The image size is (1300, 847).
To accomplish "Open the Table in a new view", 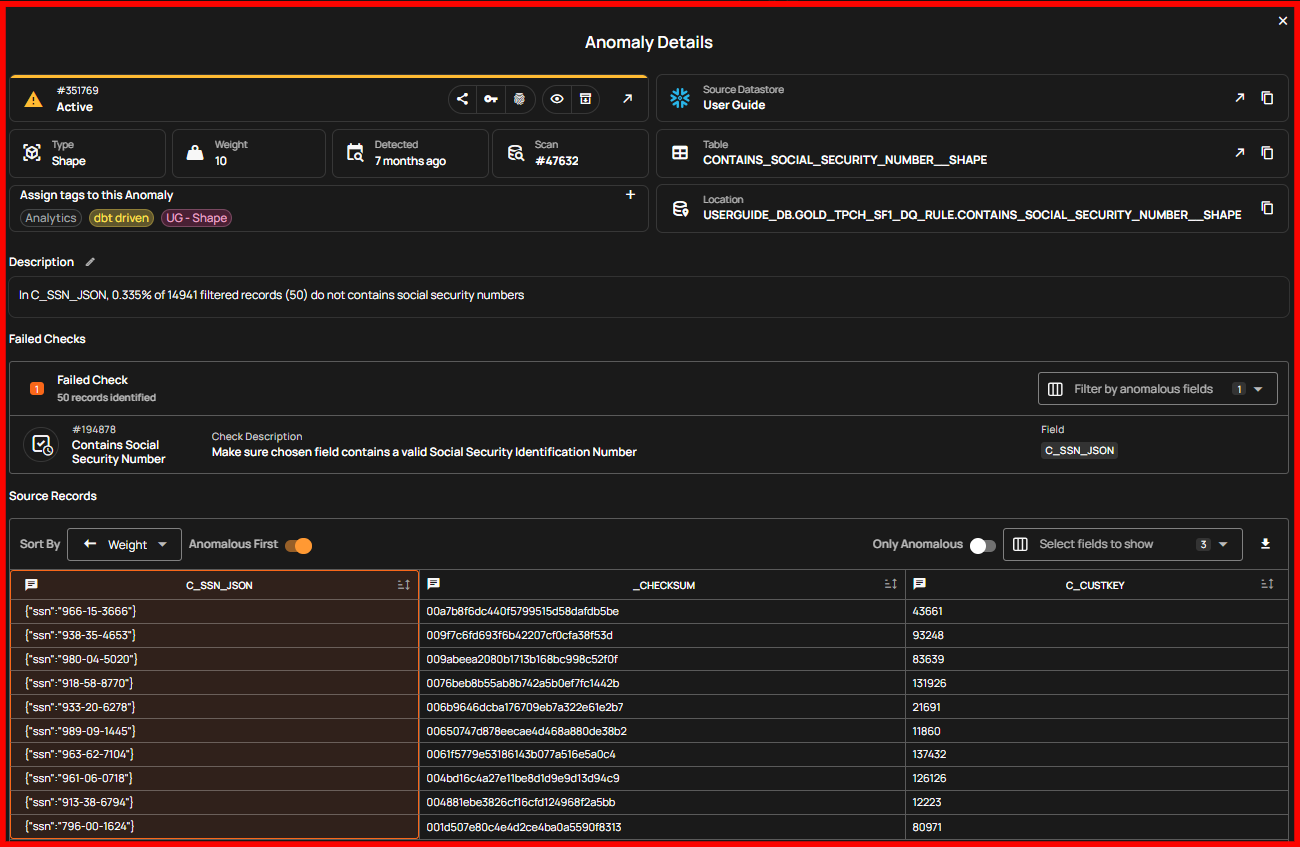I will [x=1240, y=153].
